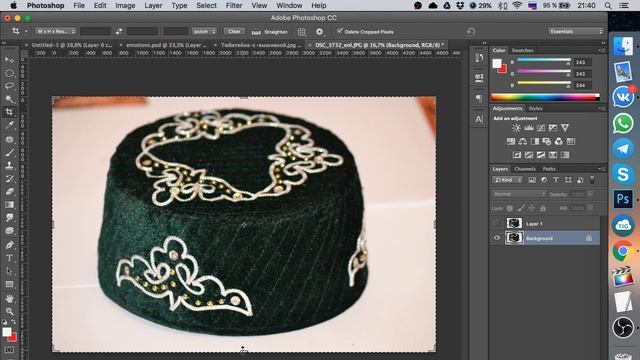Select the Gradient tool
The width and height of the screenshot is (640, 360).
pyautogui.click(x=9, y=204)
